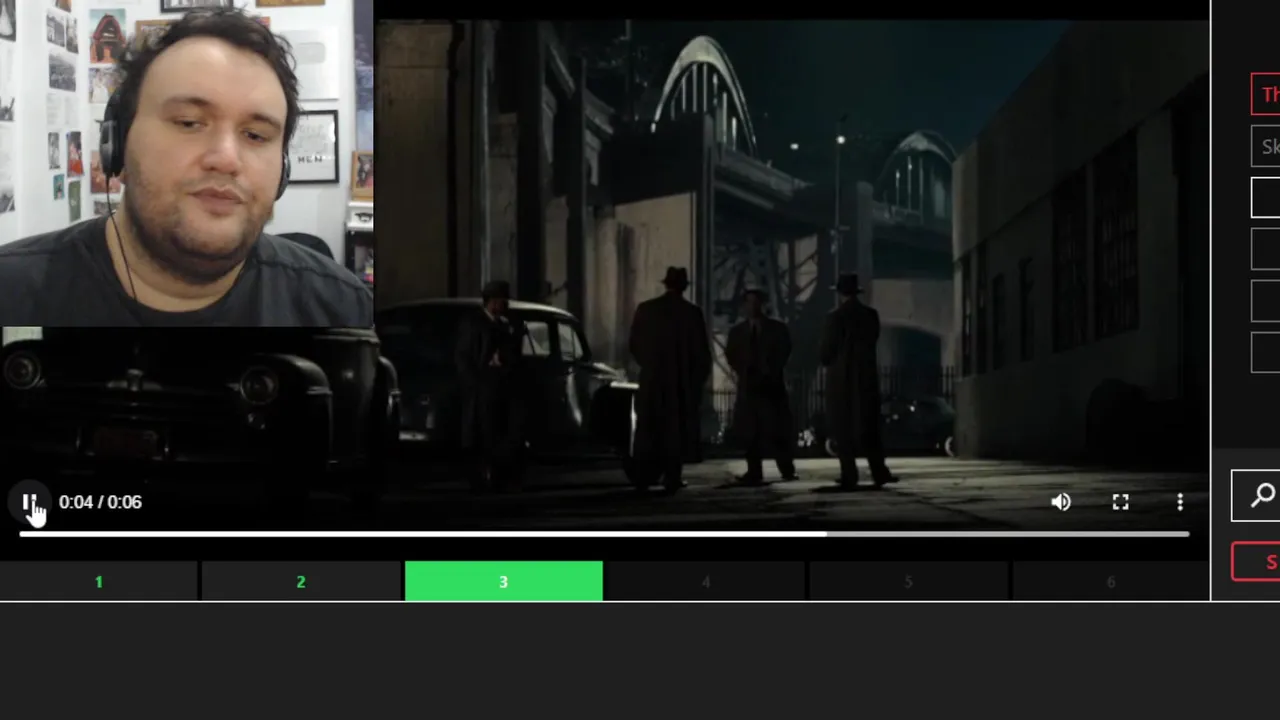Switch to frame tab 2

tap(301, 581)
